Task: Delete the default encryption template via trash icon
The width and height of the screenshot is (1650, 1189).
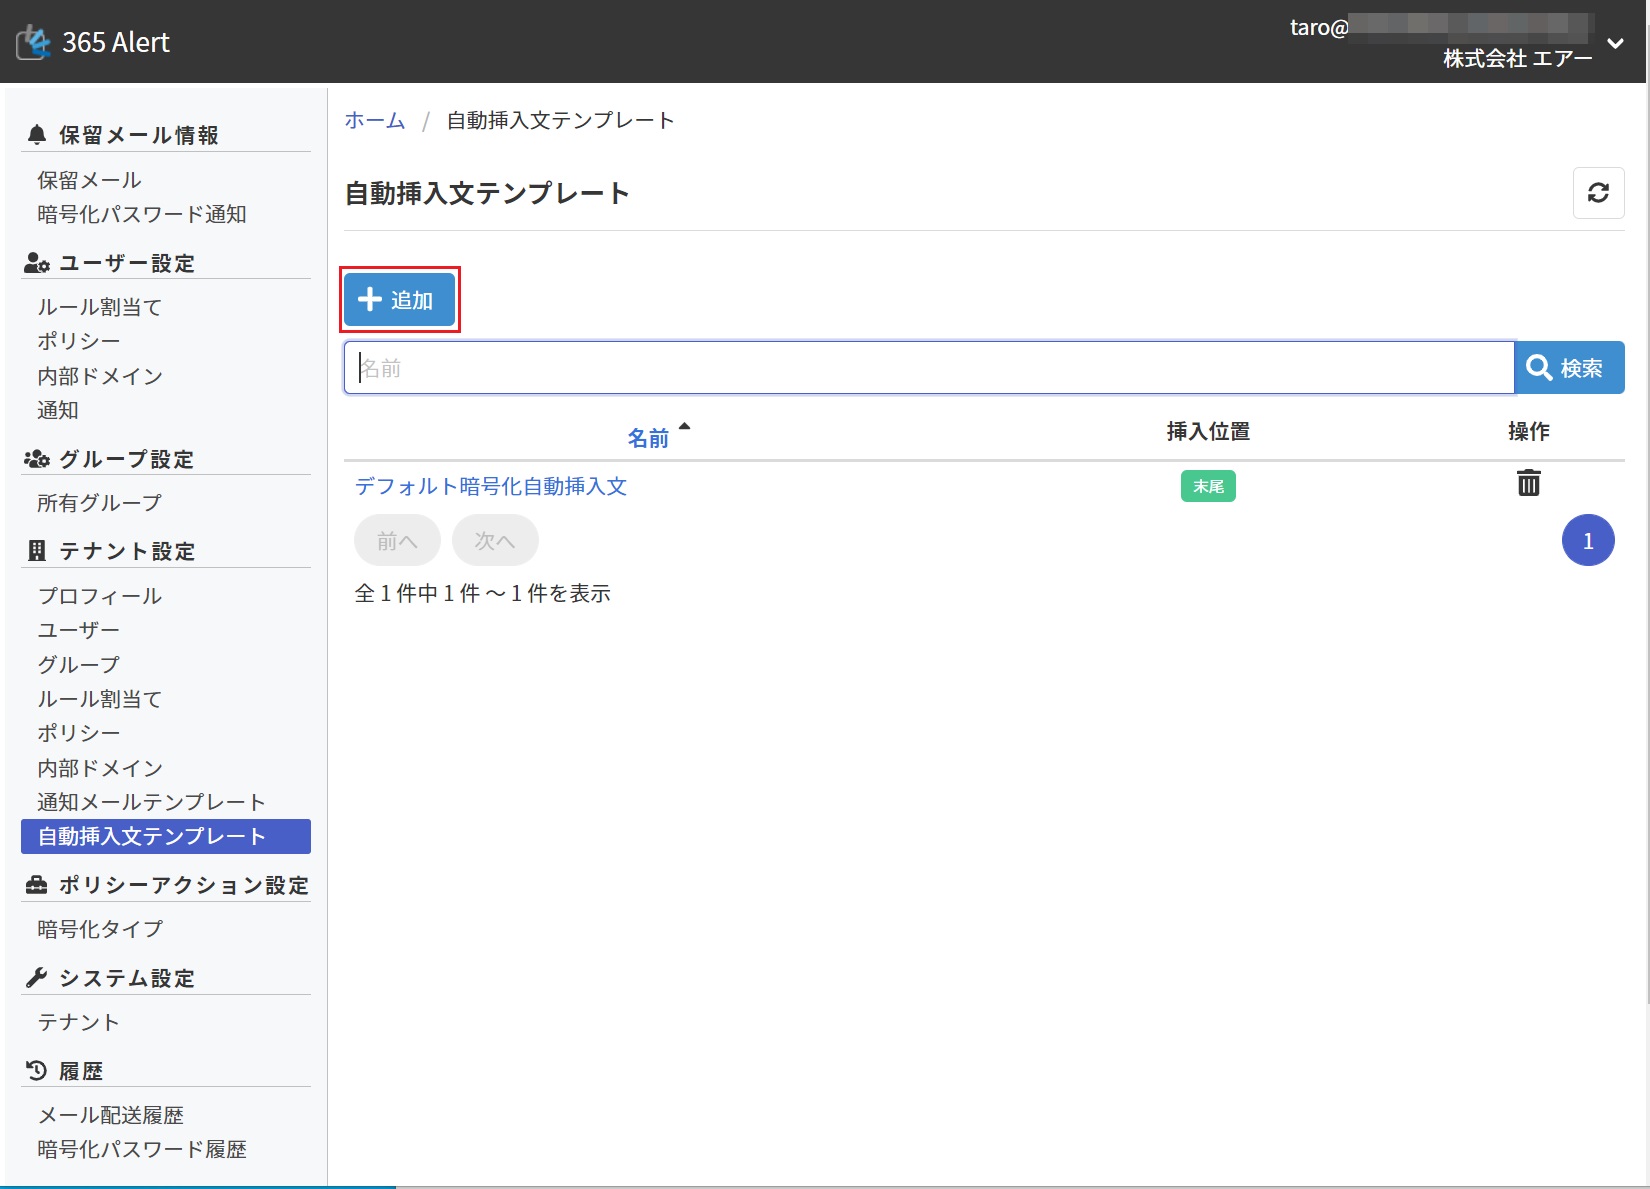Action: [x=1528, y=484]
